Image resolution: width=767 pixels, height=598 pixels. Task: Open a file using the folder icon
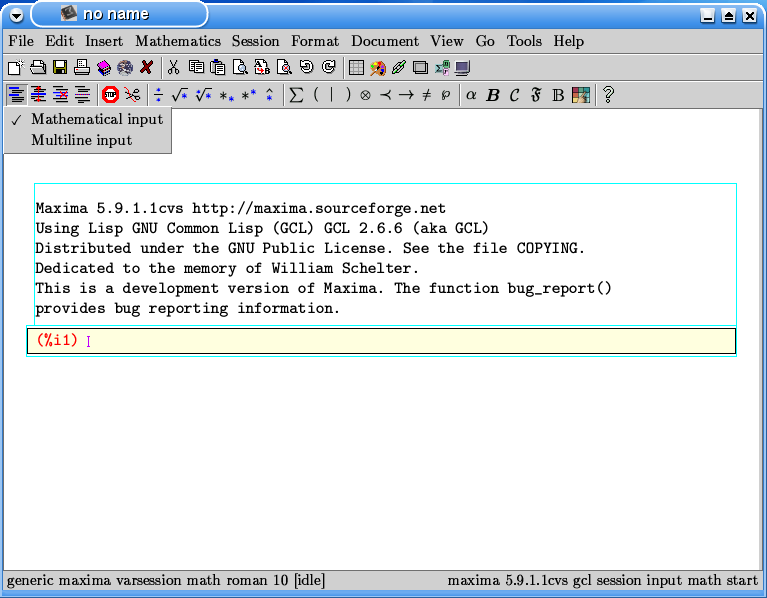click(38, 67)
